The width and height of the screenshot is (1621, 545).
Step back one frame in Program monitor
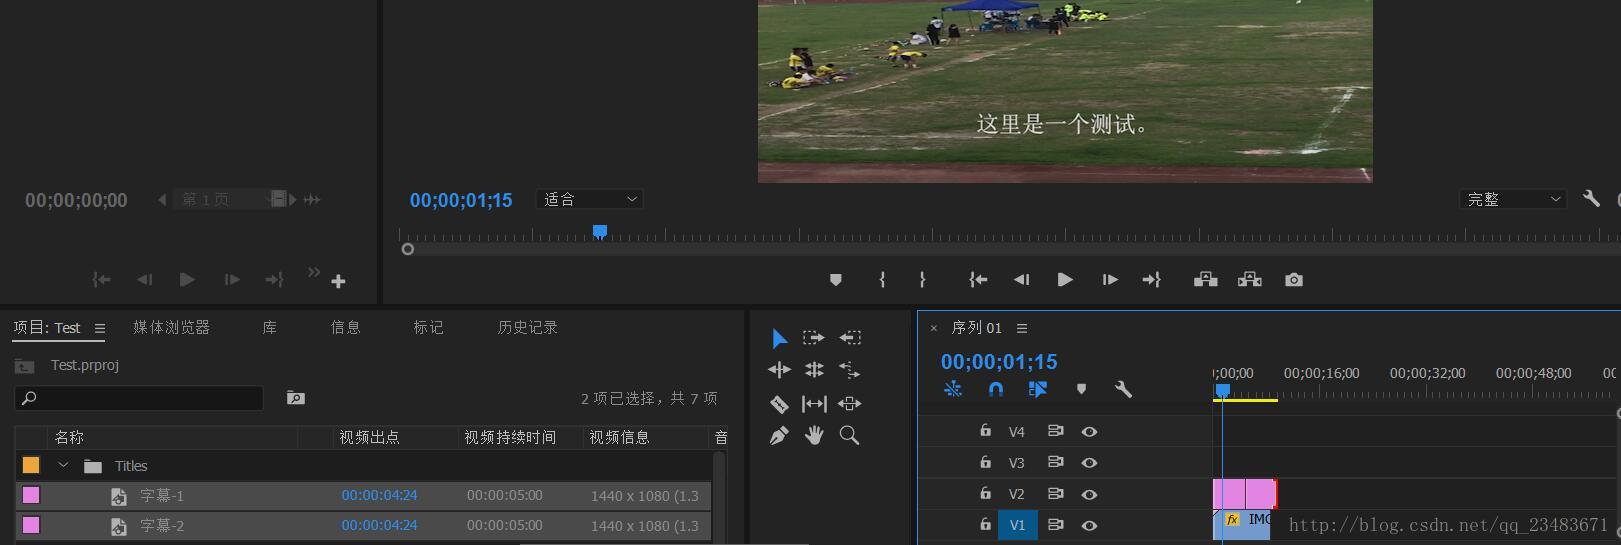pos(1021,280)
